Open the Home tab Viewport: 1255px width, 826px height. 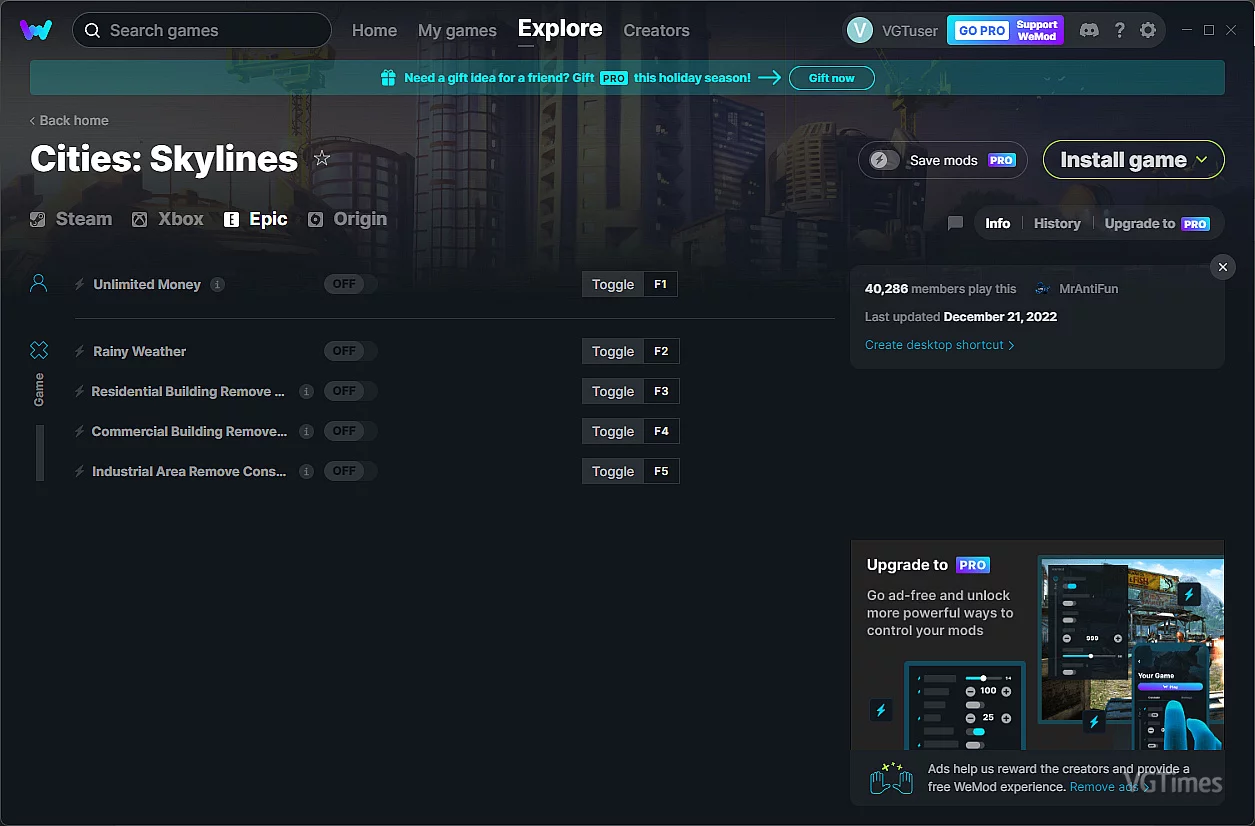point(374,31)
